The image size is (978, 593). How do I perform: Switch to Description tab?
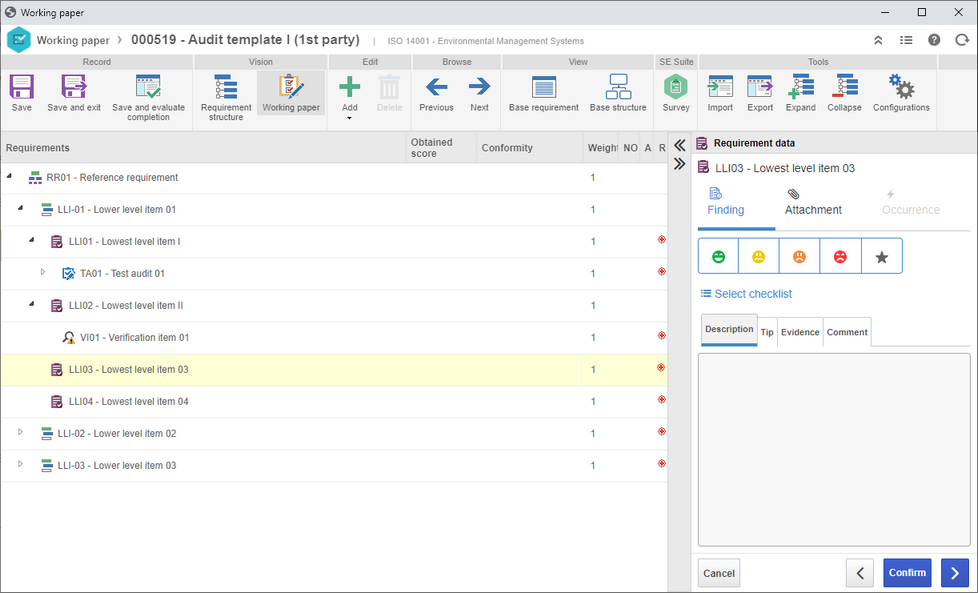tap(729, 330)
